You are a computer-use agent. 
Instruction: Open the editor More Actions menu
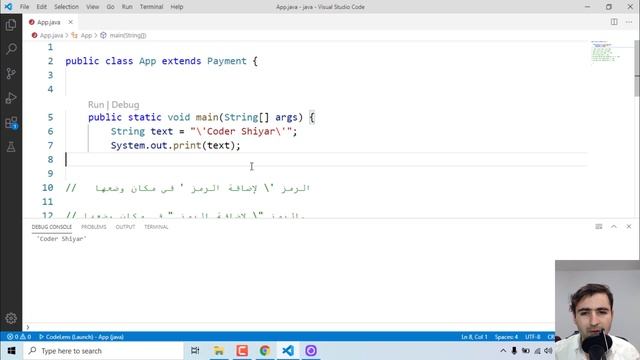[x=629, y=22]
